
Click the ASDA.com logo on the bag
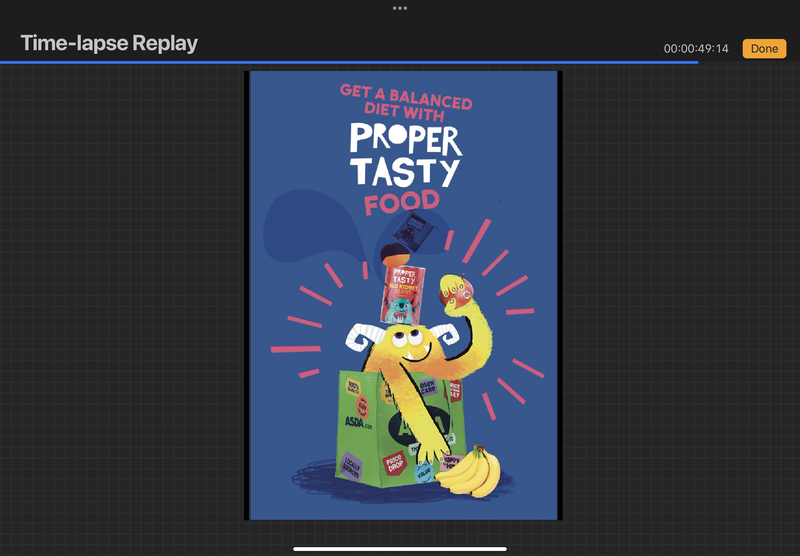click(x=355, y=422)
